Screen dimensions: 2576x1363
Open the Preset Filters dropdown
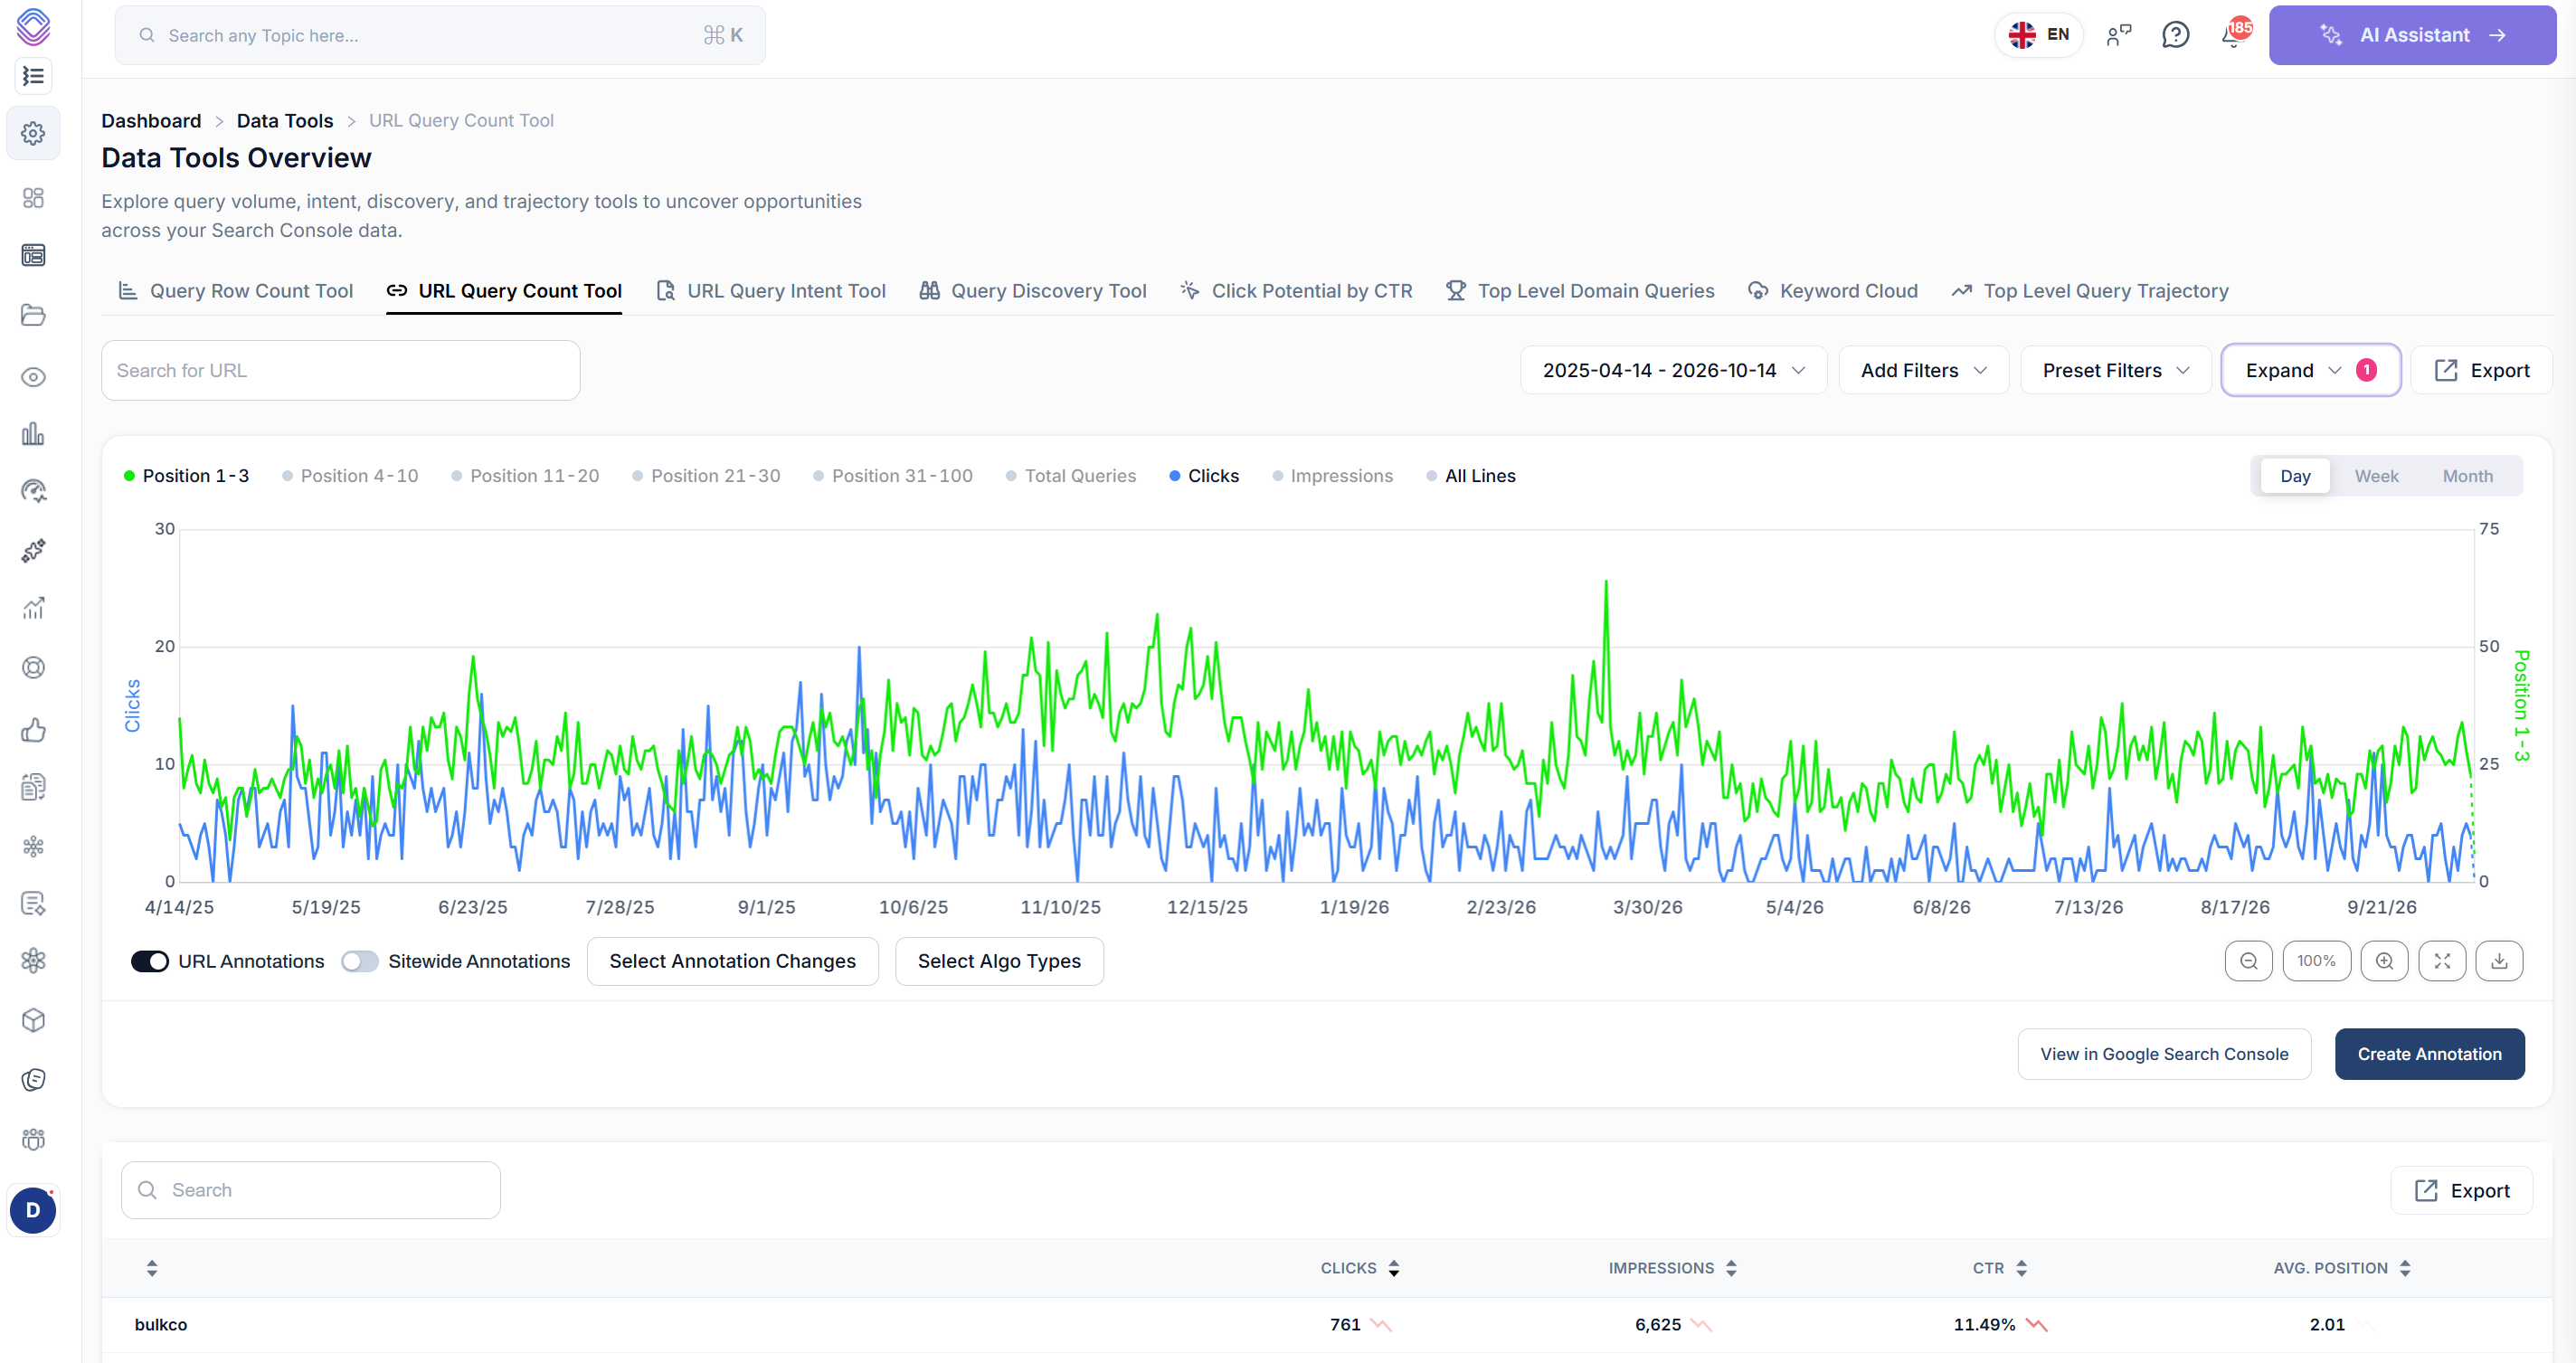(x=2115, y=370)
